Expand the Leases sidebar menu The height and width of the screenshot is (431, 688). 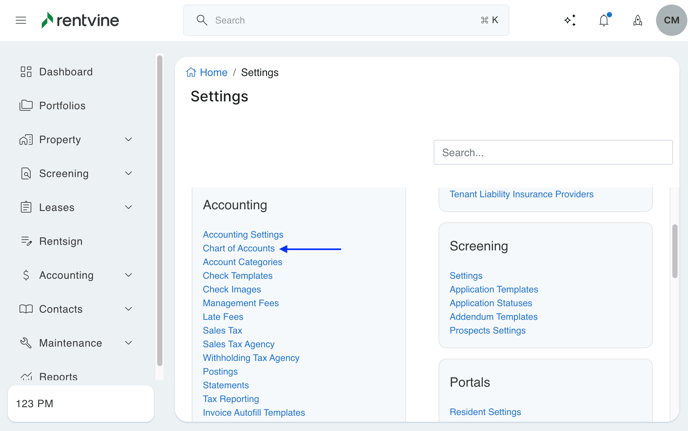tap(128, 208)
